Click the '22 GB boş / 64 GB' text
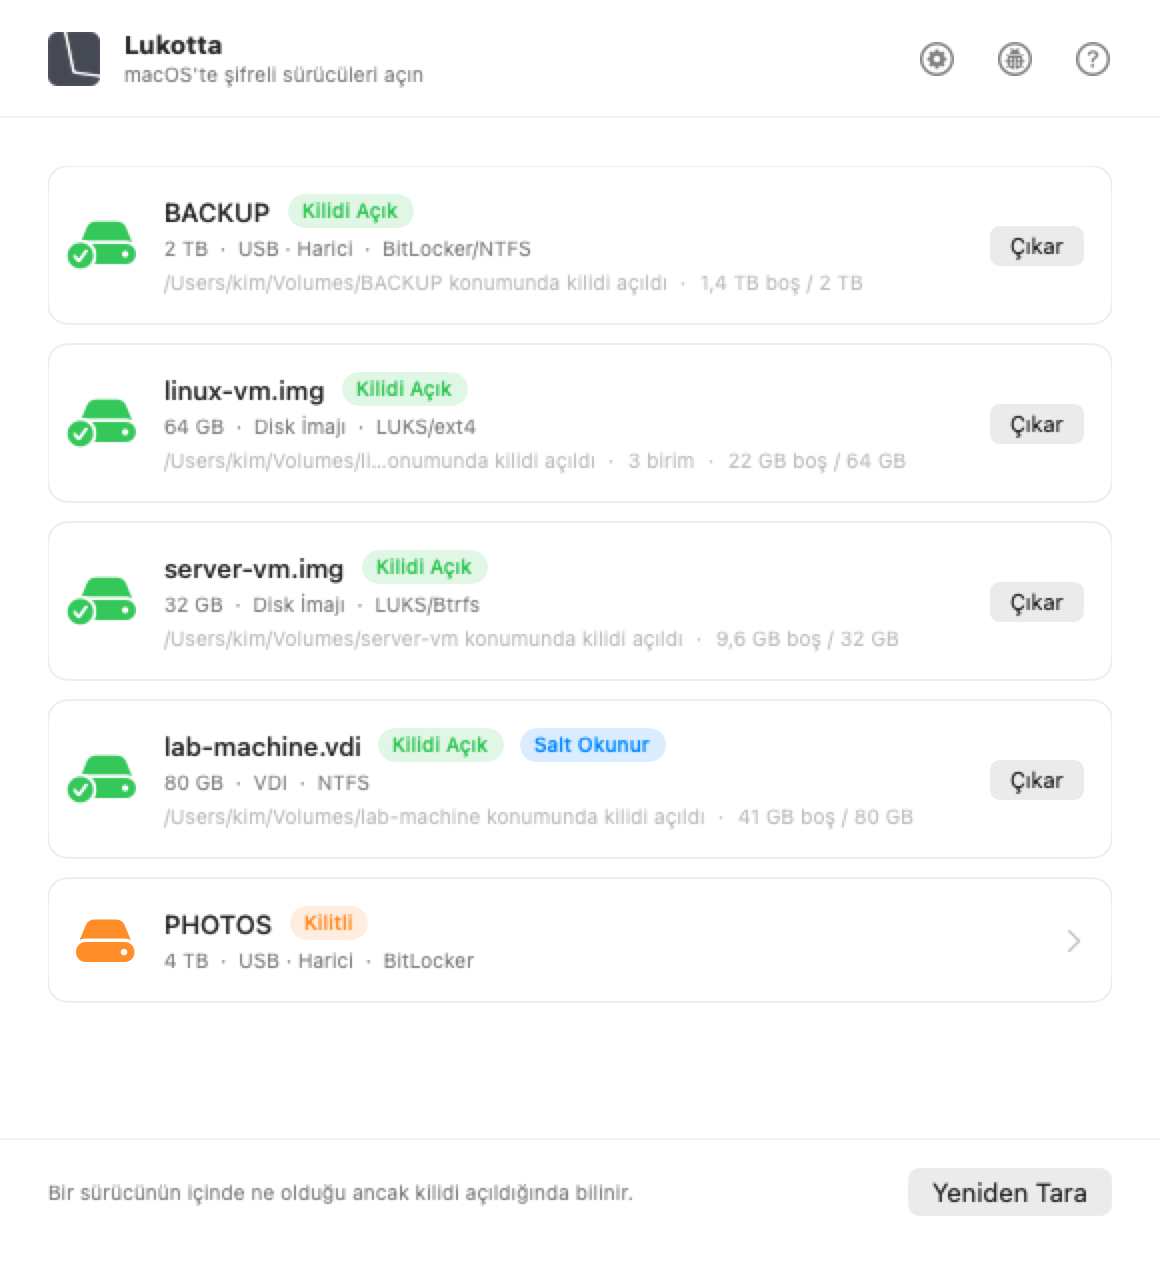The height and width of the screenshot is (1264, 1160). [x=816, y=461]
